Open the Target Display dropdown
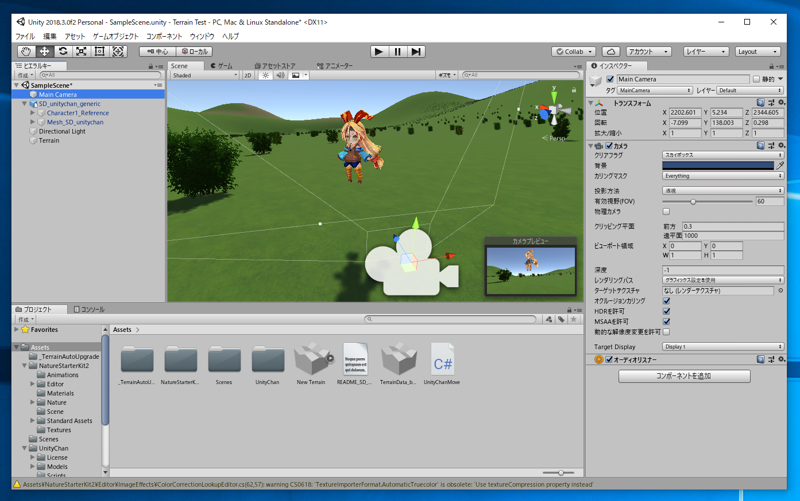 (x=723, y=346)
